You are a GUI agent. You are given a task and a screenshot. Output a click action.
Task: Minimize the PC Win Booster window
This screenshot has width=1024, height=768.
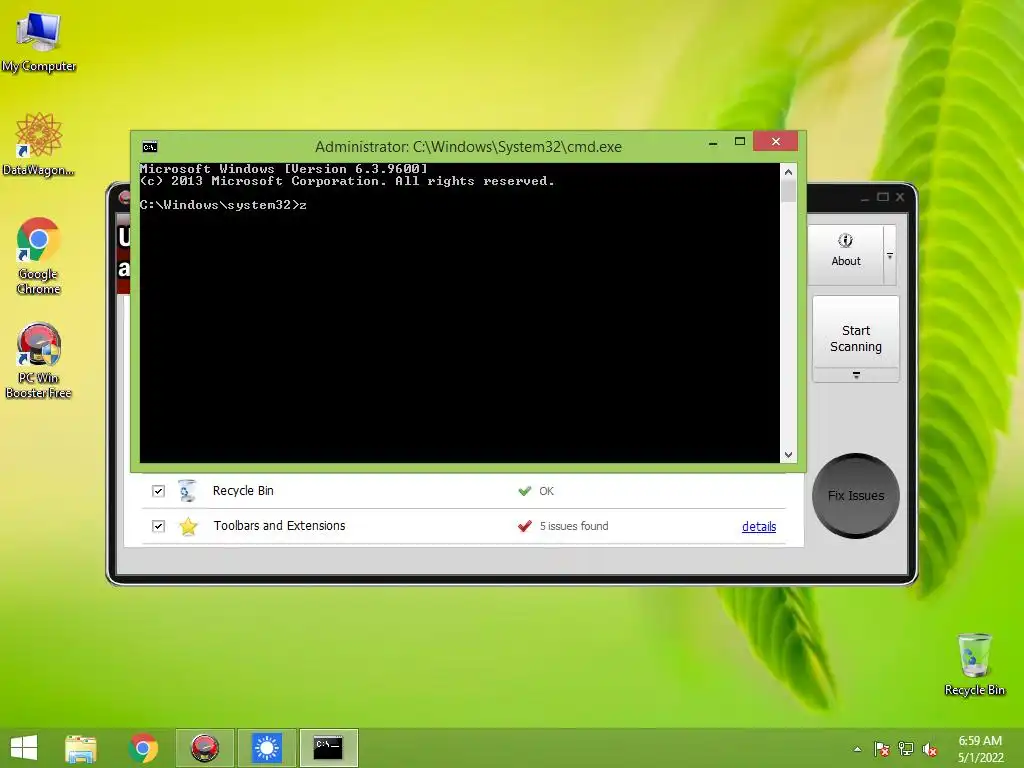[865, 197]
